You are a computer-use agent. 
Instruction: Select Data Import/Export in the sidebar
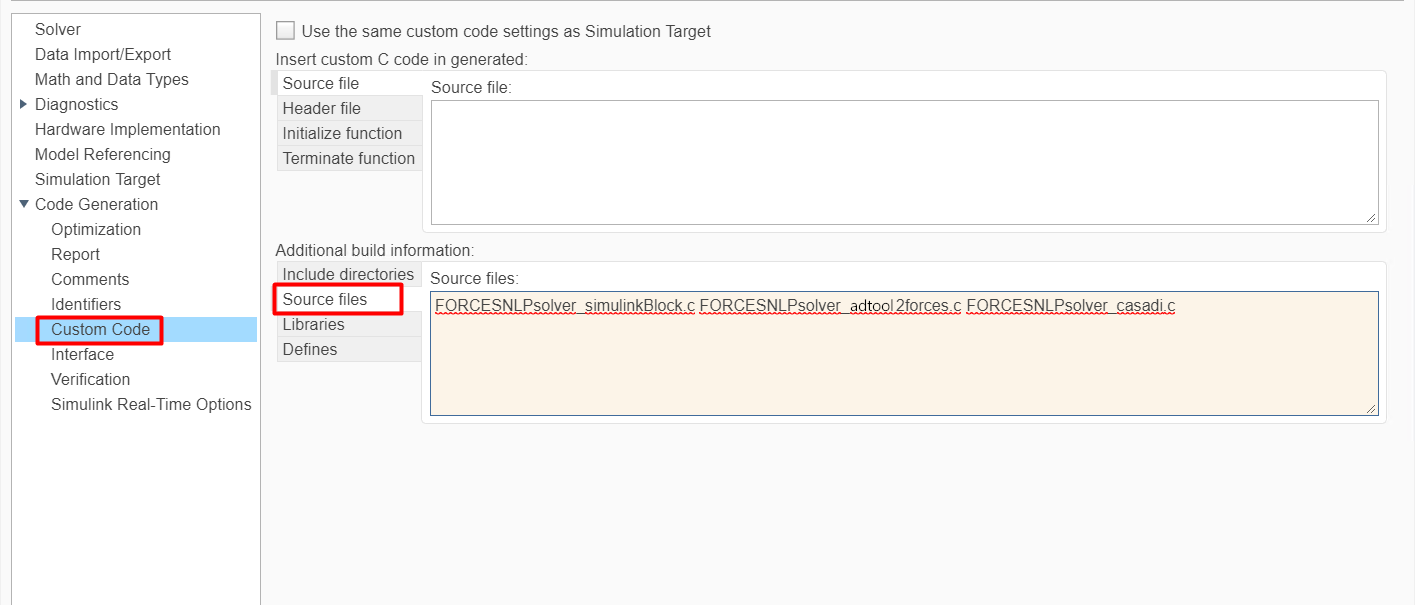pyautogui.click(x=103, y=54)
